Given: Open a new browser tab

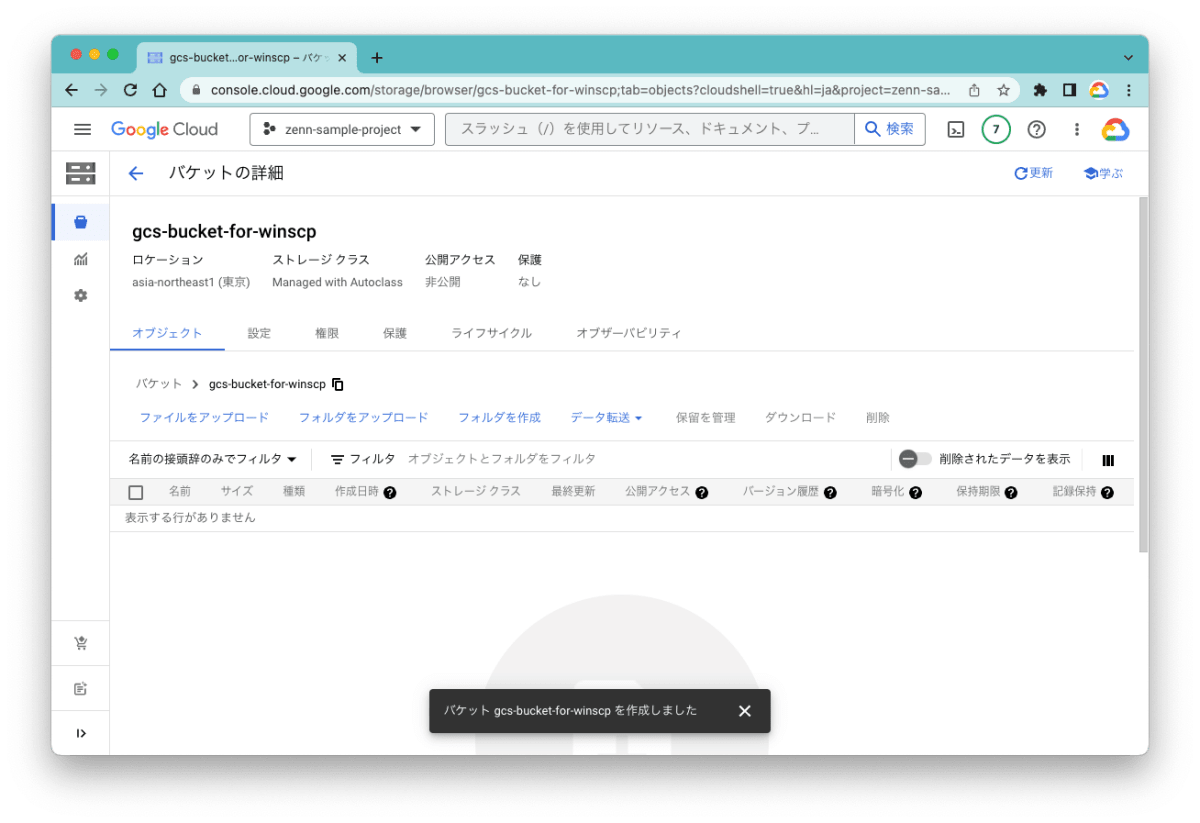Looking at the screenshot, I should click(x=377, y=58).
